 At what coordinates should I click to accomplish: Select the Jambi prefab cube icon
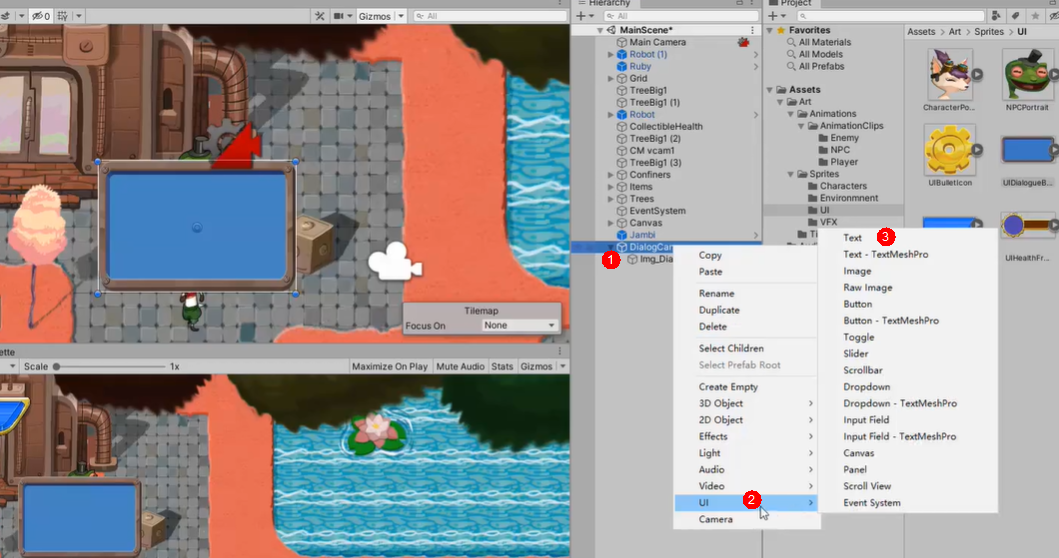[622, 235]
